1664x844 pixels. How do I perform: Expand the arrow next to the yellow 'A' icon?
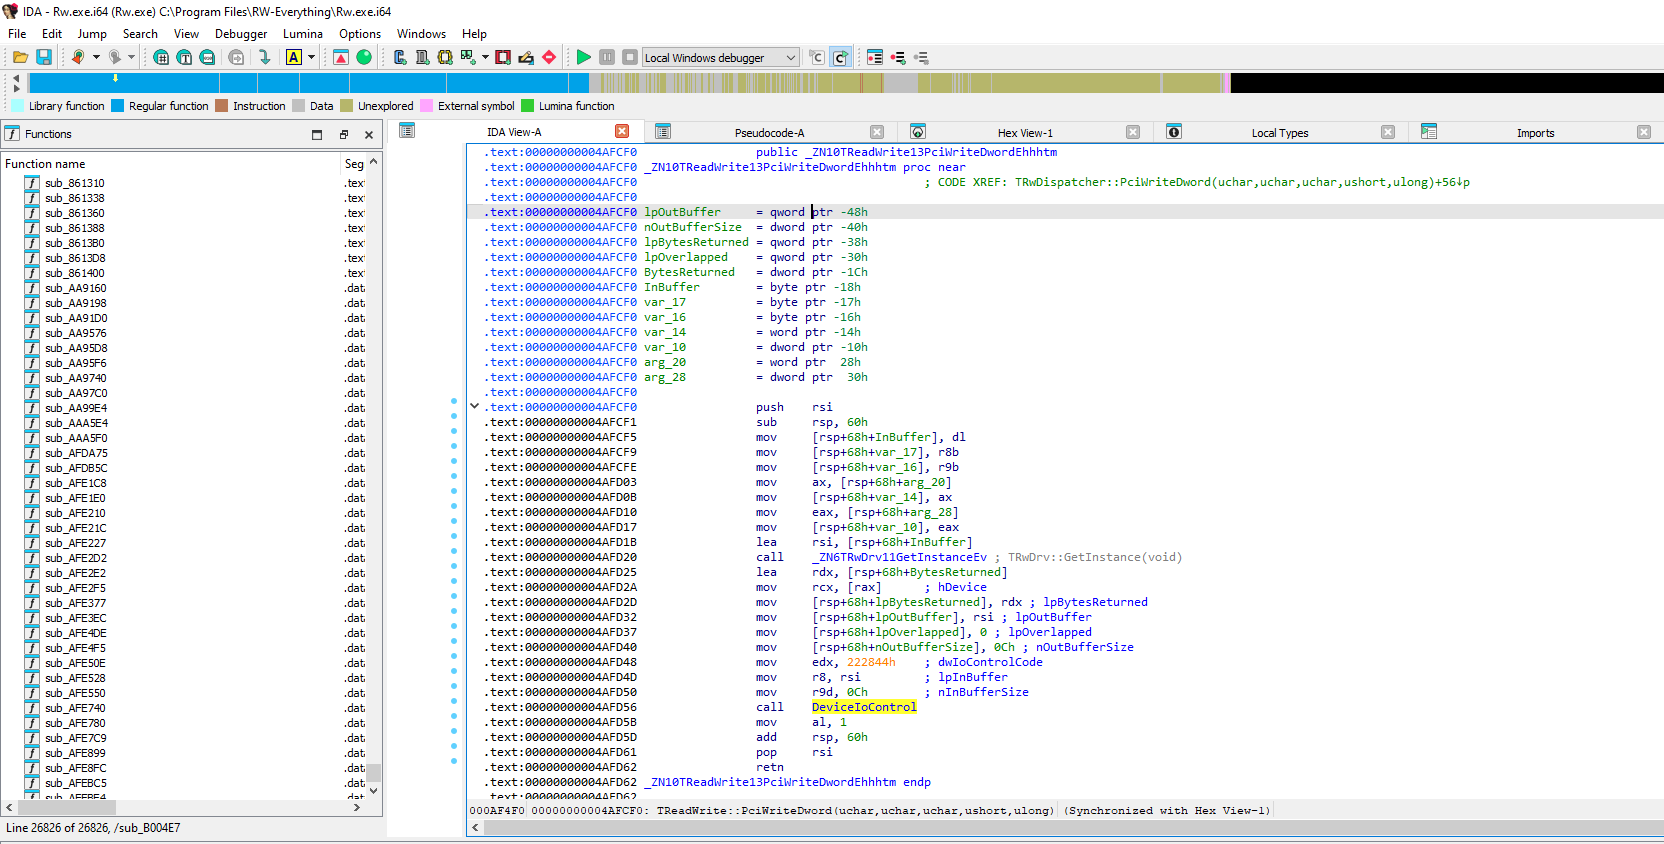click(312, 58)
